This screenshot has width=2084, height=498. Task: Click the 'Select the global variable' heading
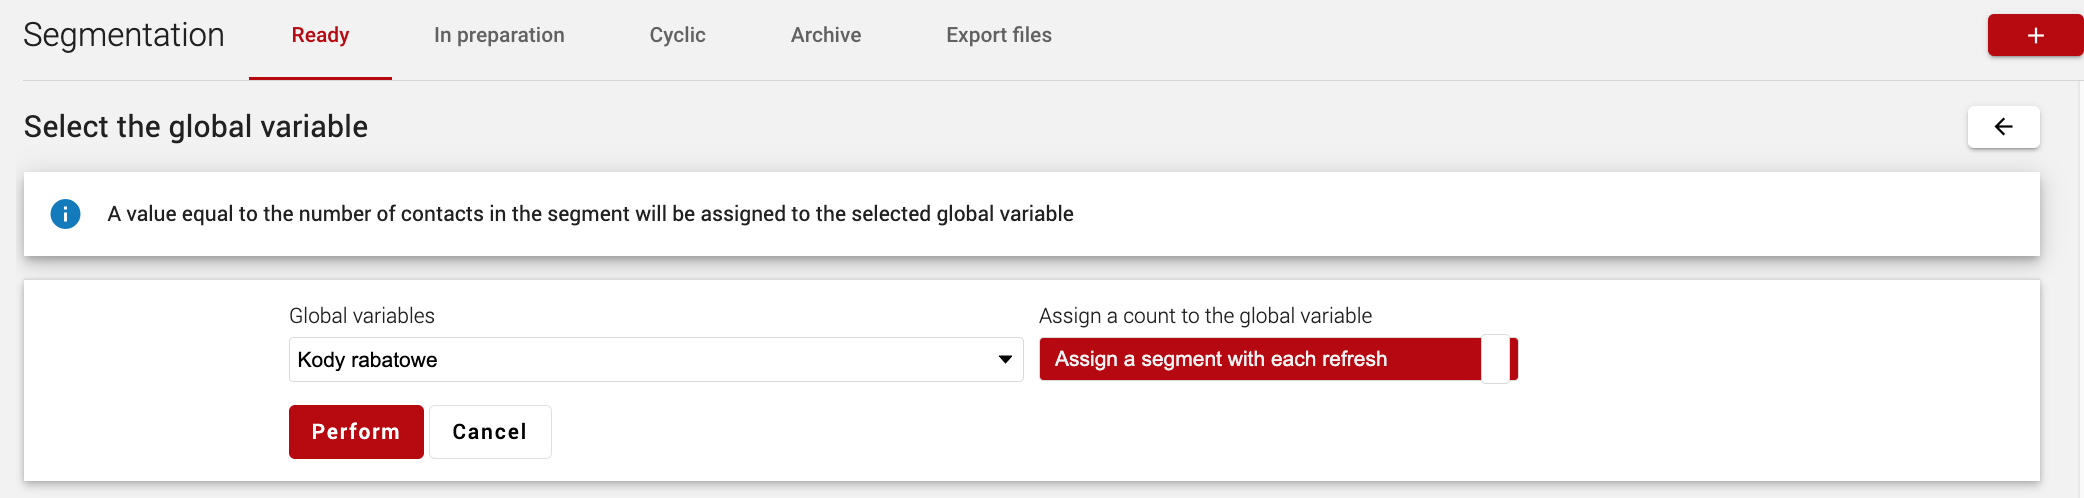[196, 127]
